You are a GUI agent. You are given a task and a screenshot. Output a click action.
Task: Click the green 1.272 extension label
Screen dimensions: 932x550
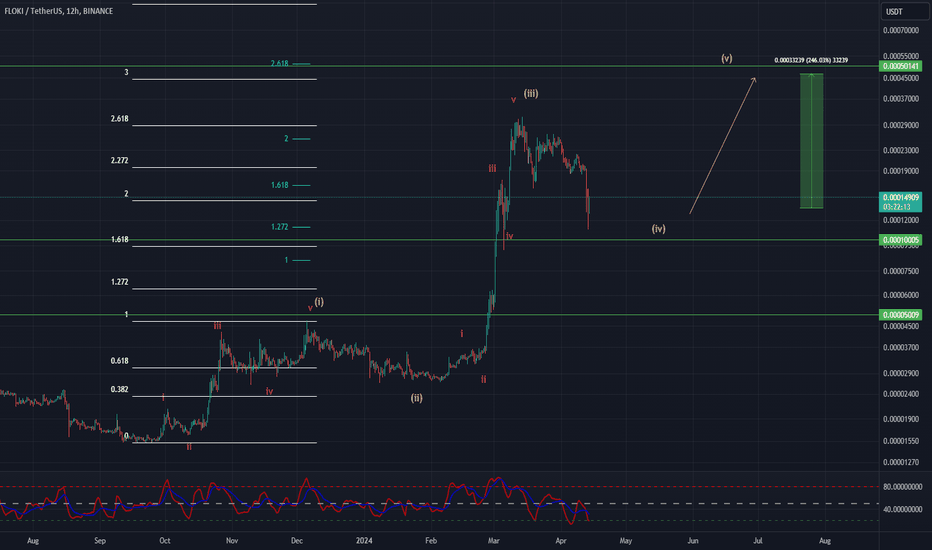279,227
